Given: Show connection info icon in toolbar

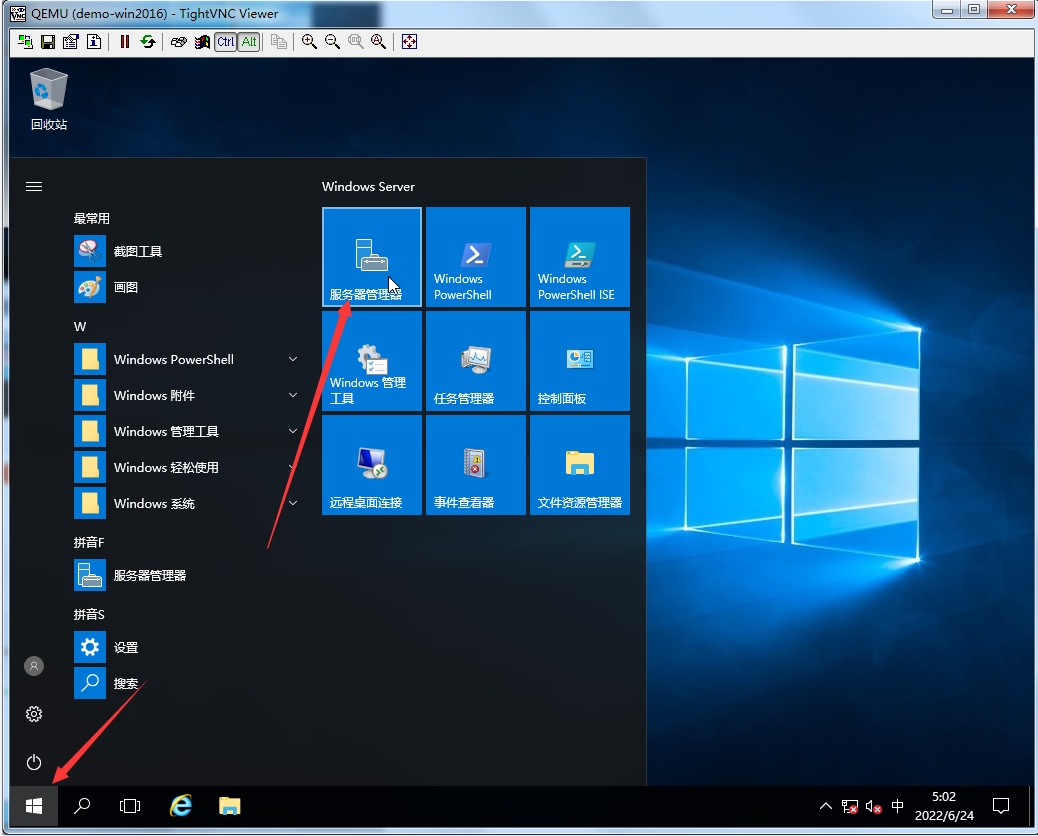Looking at the screenshot, I should click(x=94, y=42).
